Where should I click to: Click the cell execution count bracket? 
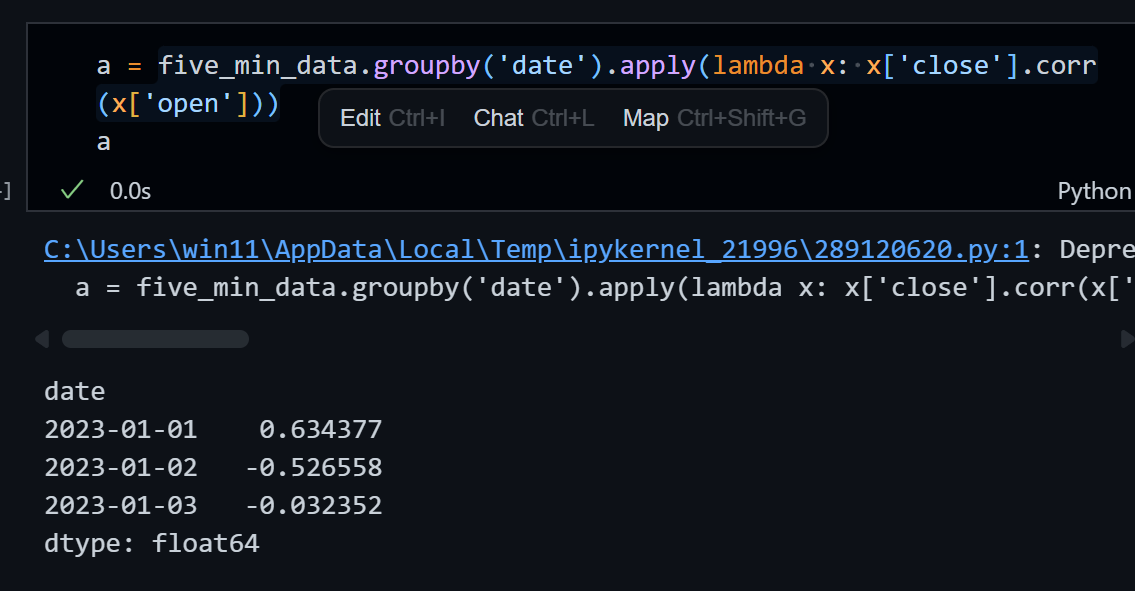tap(6, 191)
